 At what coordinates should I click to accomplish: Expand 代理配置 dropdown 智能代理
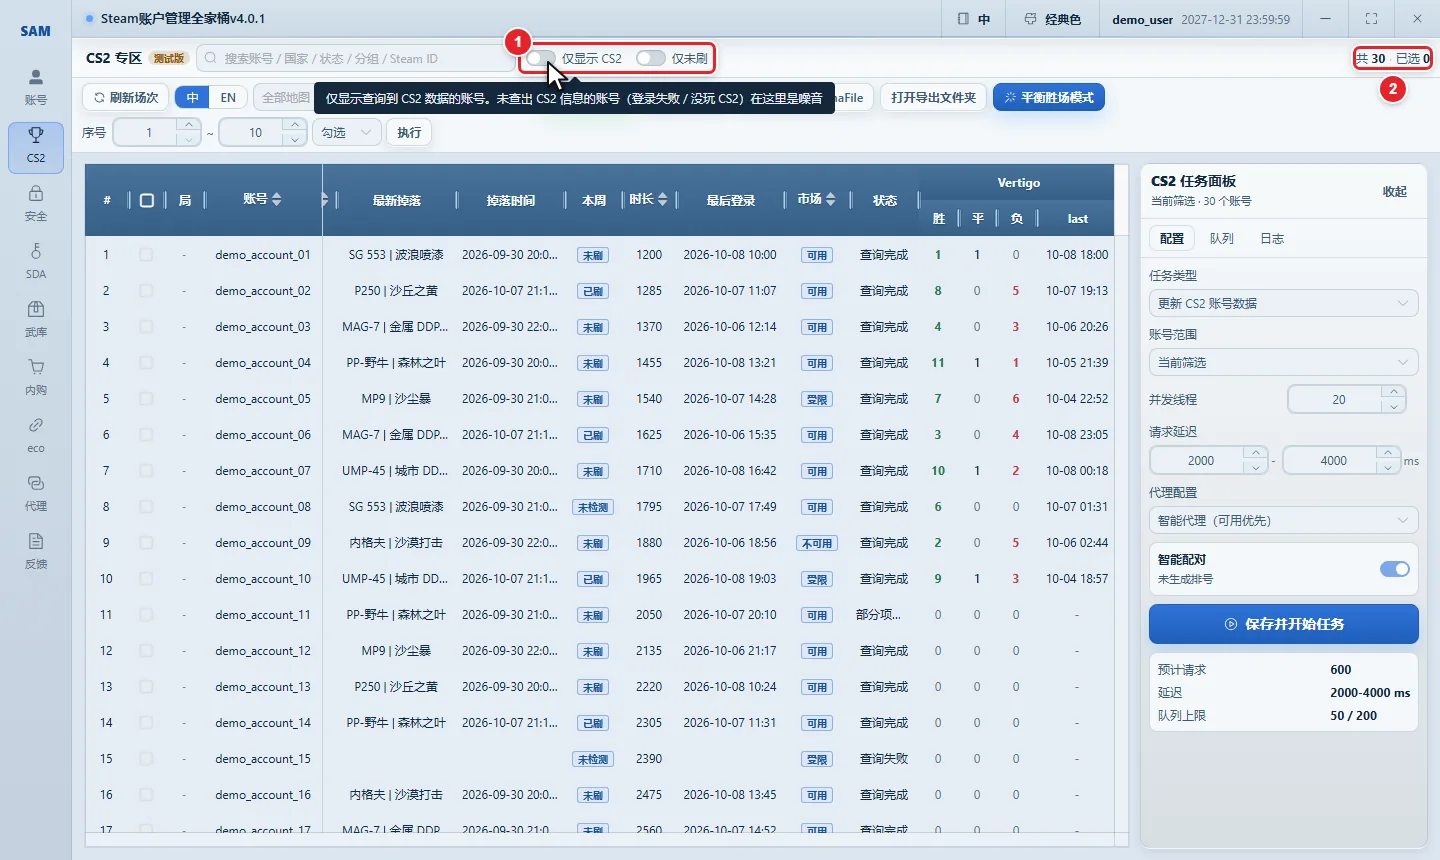point(1283,520)
